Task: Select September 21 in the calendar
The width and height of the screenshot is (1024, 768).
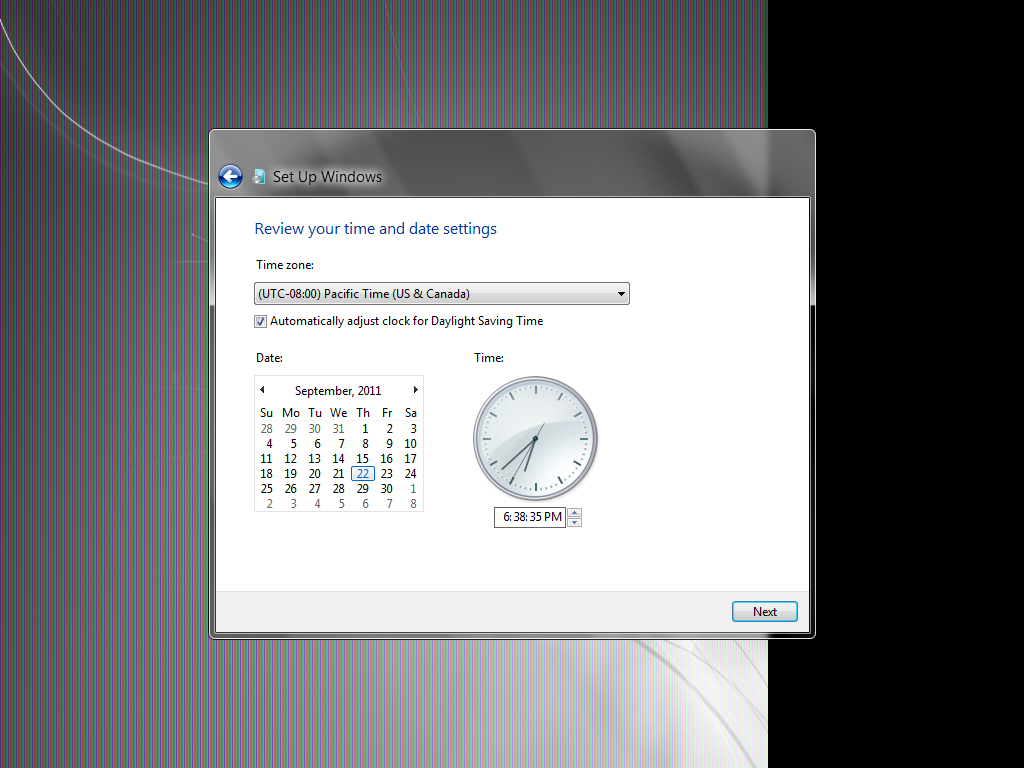Action: (338, 473)
